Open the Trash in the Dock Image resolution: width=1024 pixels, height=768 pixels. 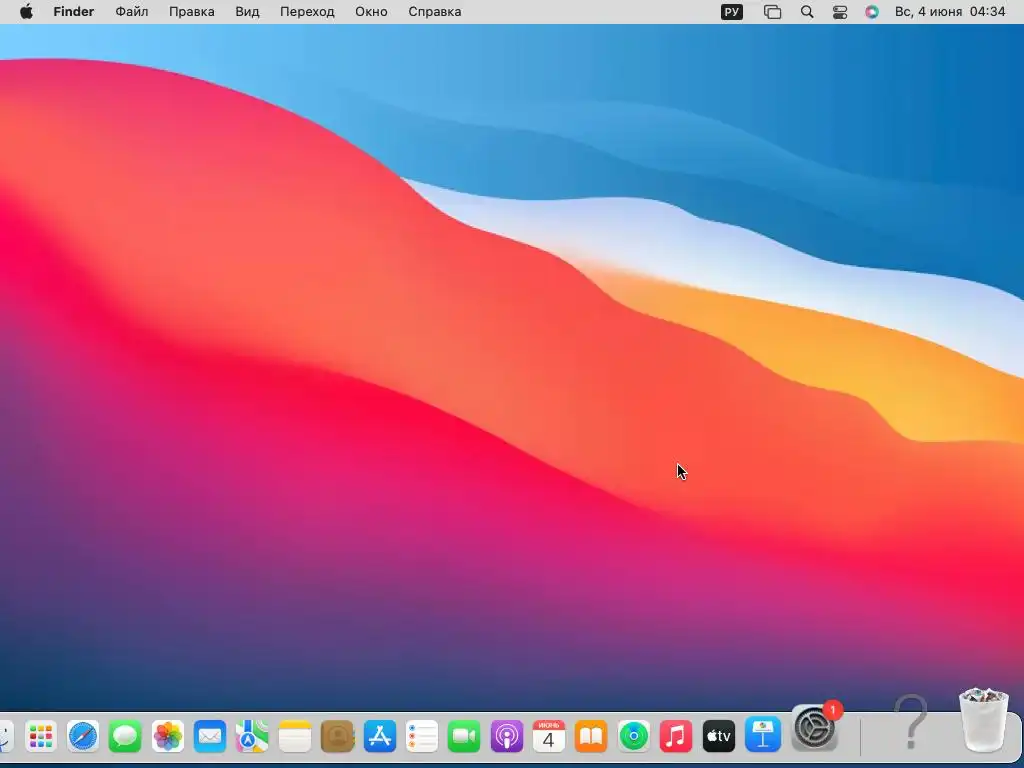(983, 720)
